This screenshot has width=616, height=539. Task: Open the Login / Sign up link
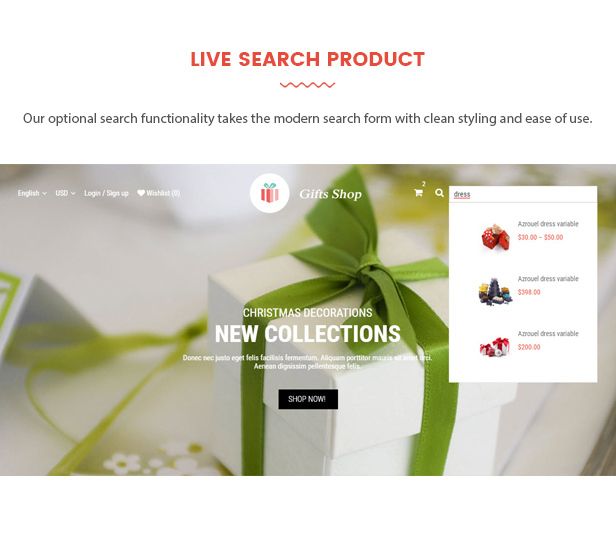[x=106, y=193]
